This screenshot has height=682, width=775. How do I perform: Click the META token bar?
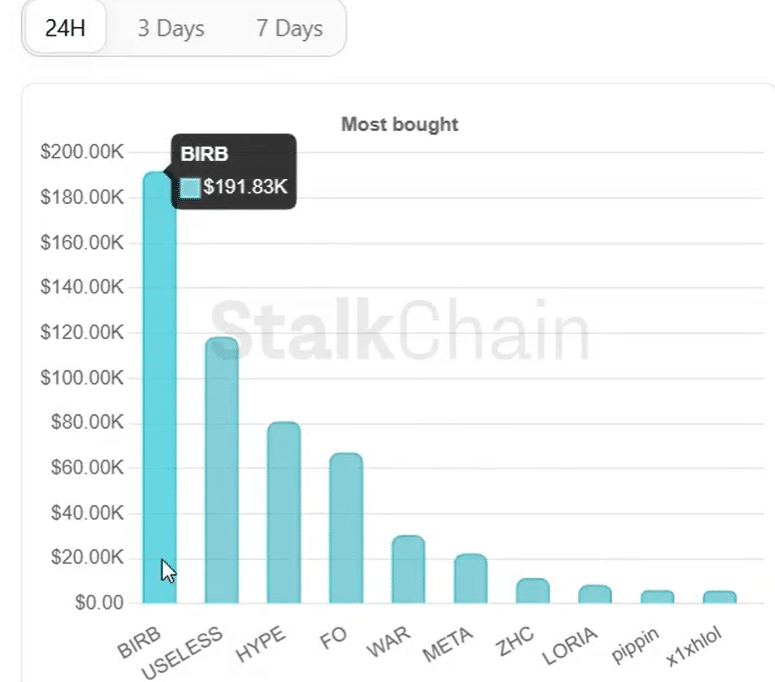click(x=470, y=579)
